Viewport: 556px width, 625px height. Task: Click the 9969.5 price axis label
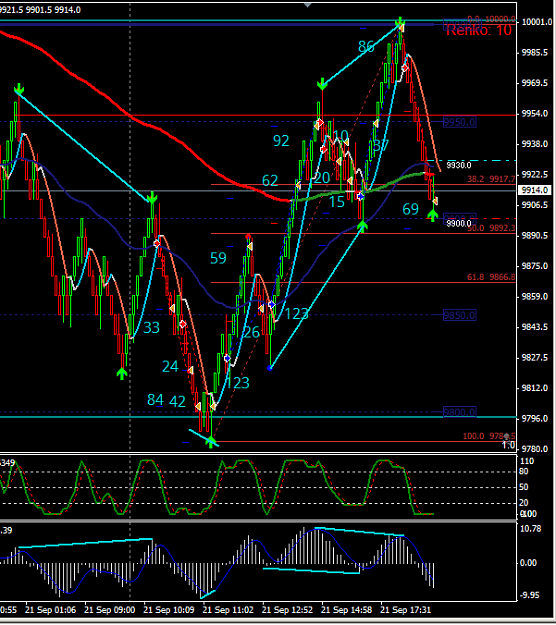534,83
